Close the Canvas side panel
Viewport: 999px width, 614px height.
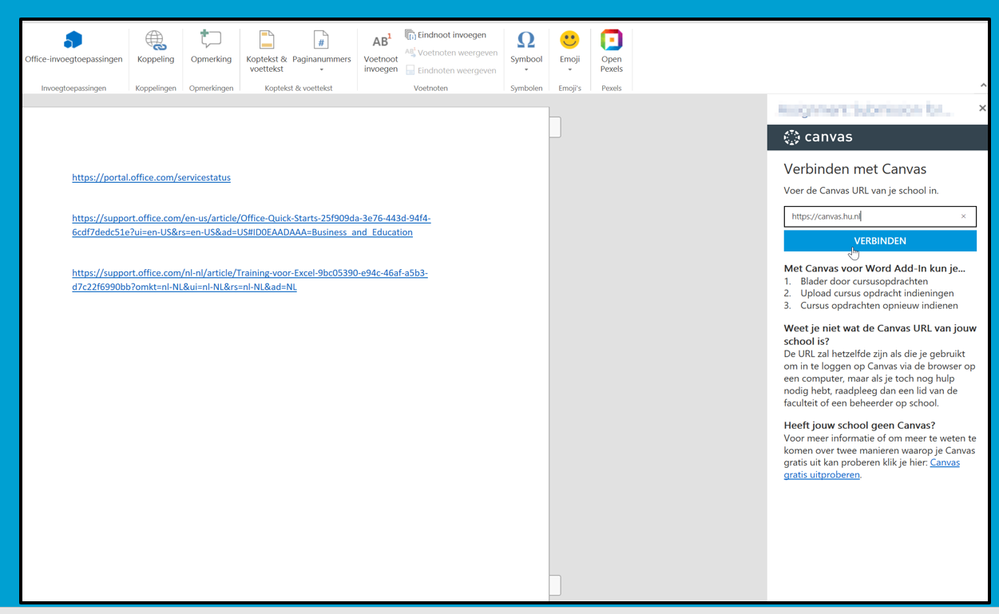click(x=982, y=108)
